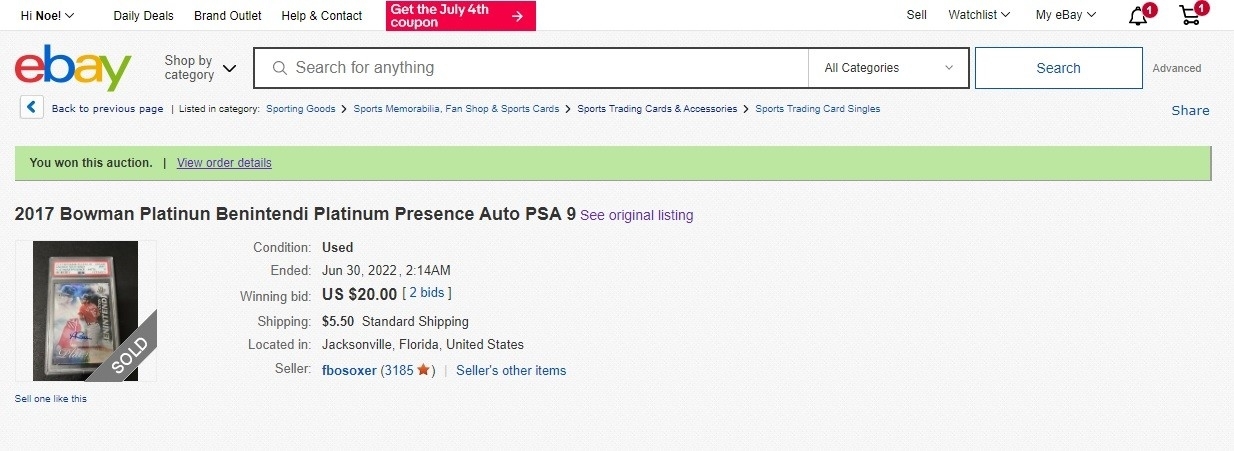Focus the Search for anything field
The width and height of the screenshot is (1234, 451).
tap(530, 68)
